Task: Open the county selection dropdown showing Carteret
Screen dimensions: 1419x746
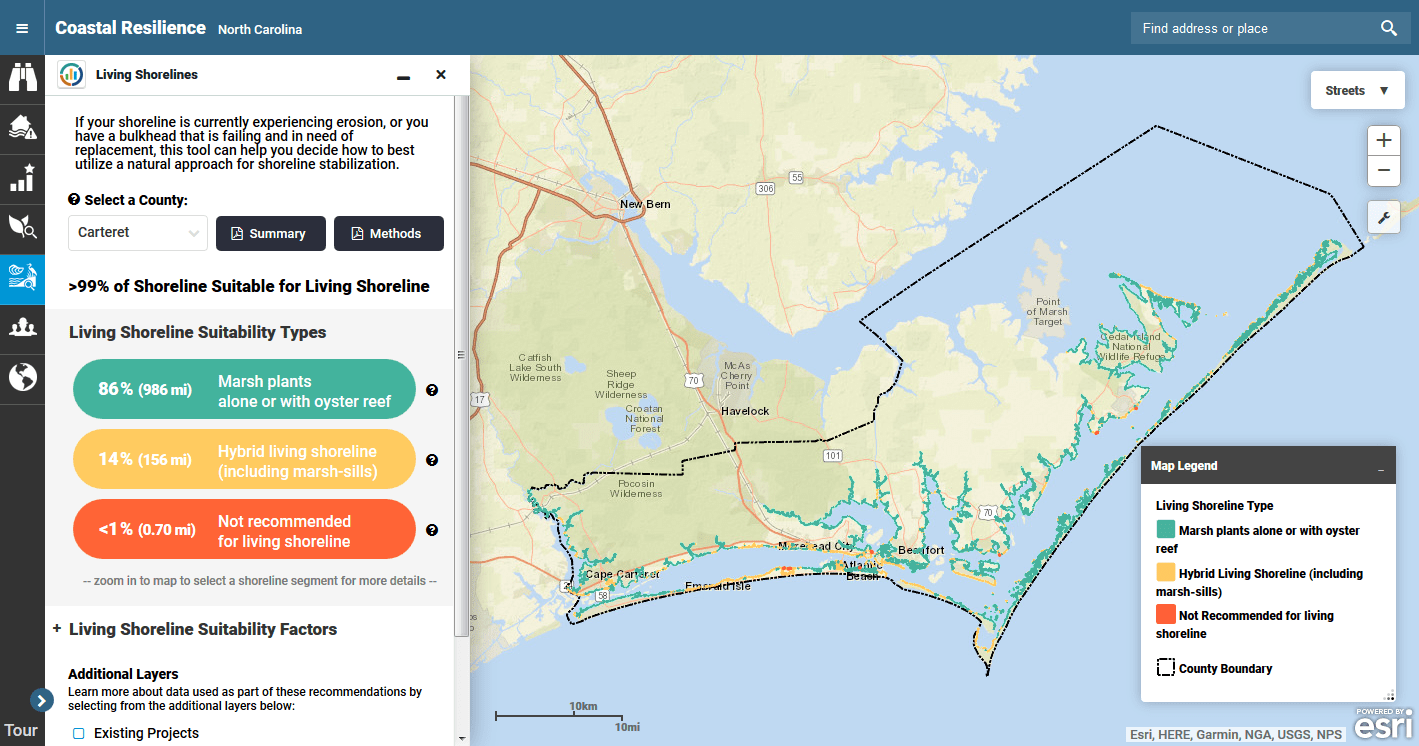Action: click(x=137, y=233)
